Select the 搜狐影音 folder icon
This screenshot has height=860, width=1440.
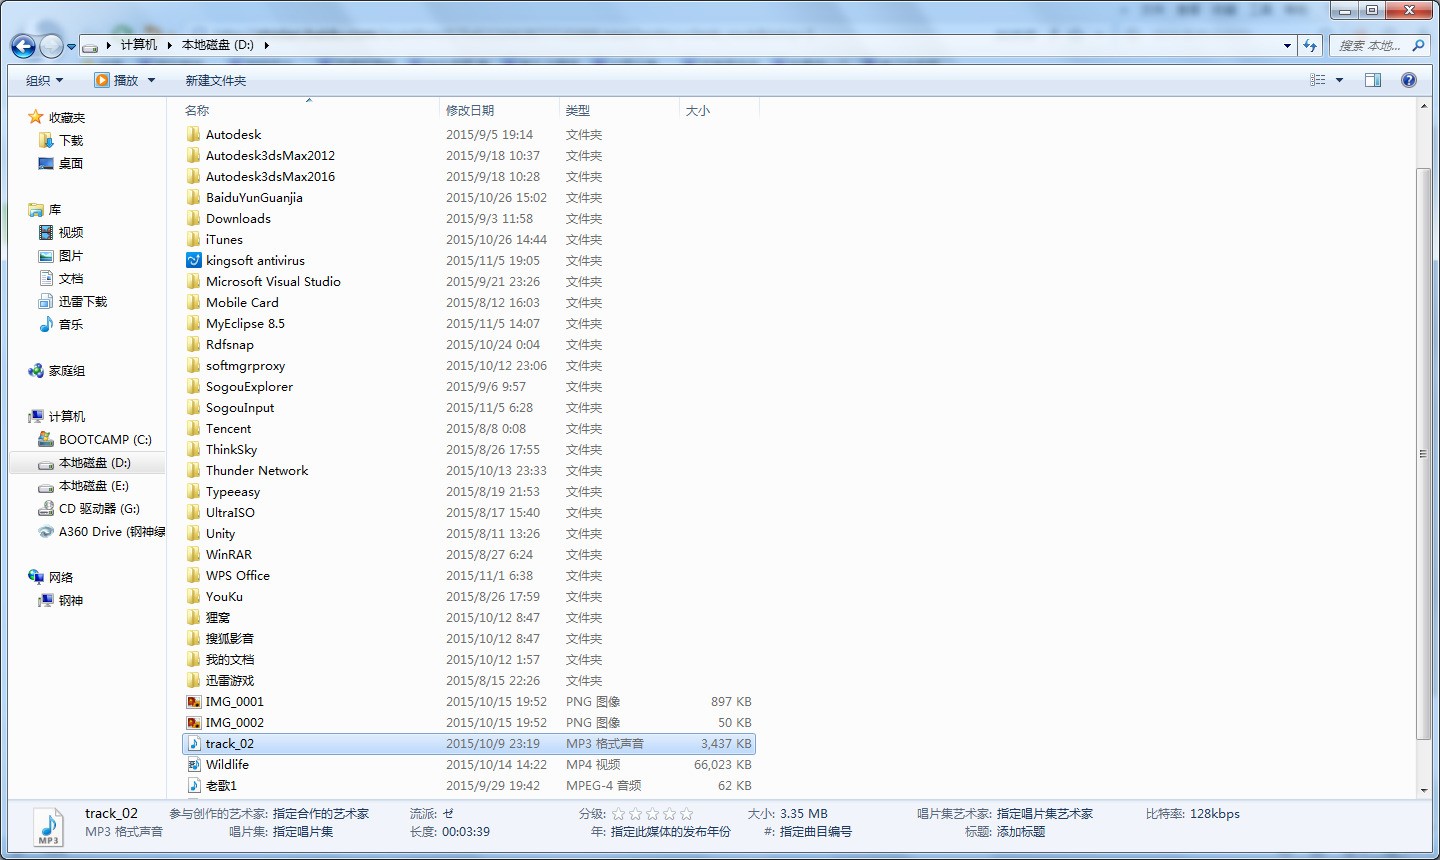coord(194,638)
